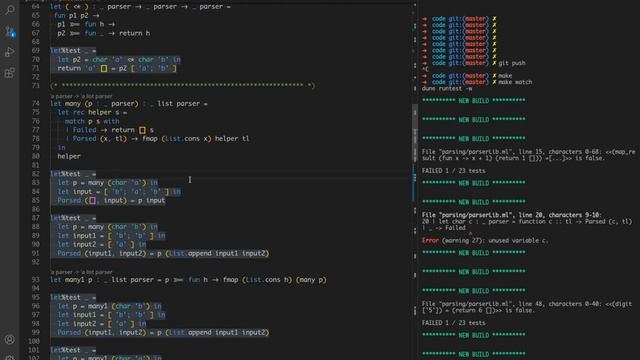Click line number 73 in the gutter
This screenshot has height=360, width=640.
36,86
